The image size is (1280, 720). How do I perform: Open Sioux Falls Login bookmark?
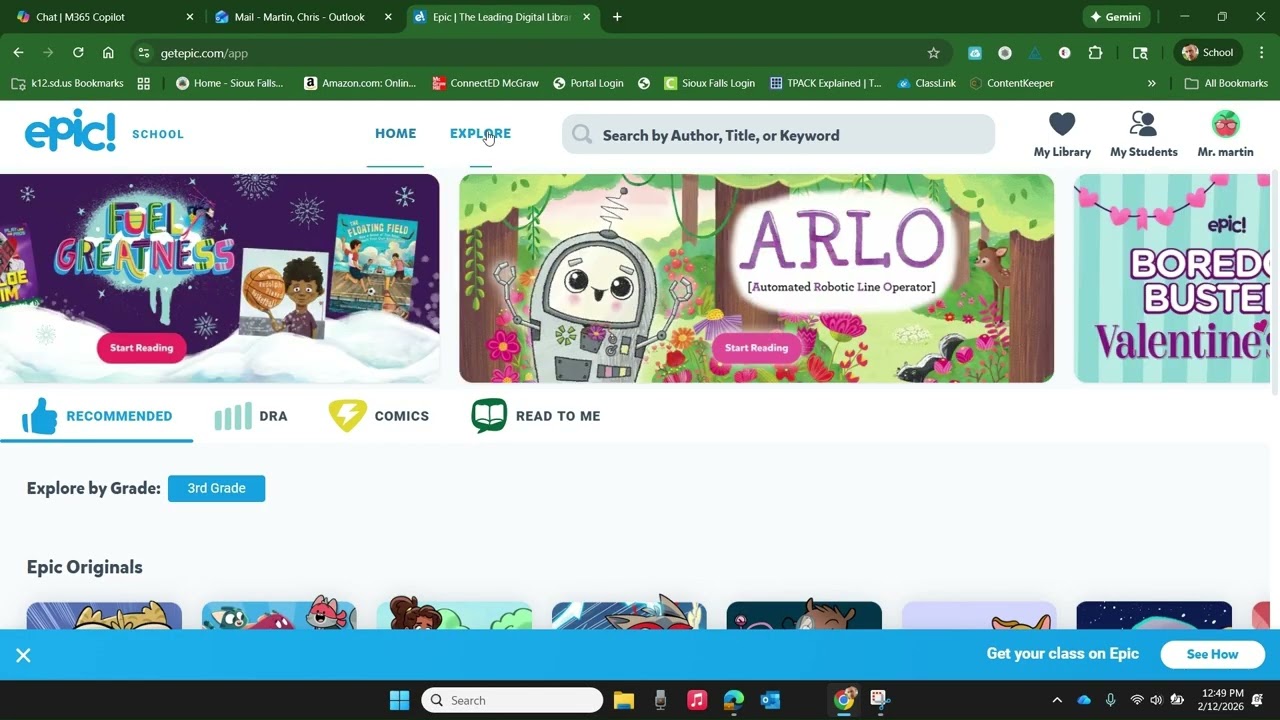pyautogui.click(x=709, y=83)
